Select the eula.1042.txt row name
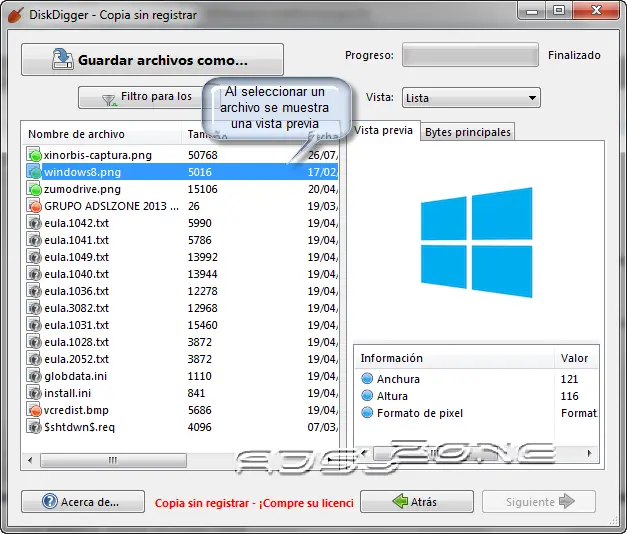 tap(76, 223)
